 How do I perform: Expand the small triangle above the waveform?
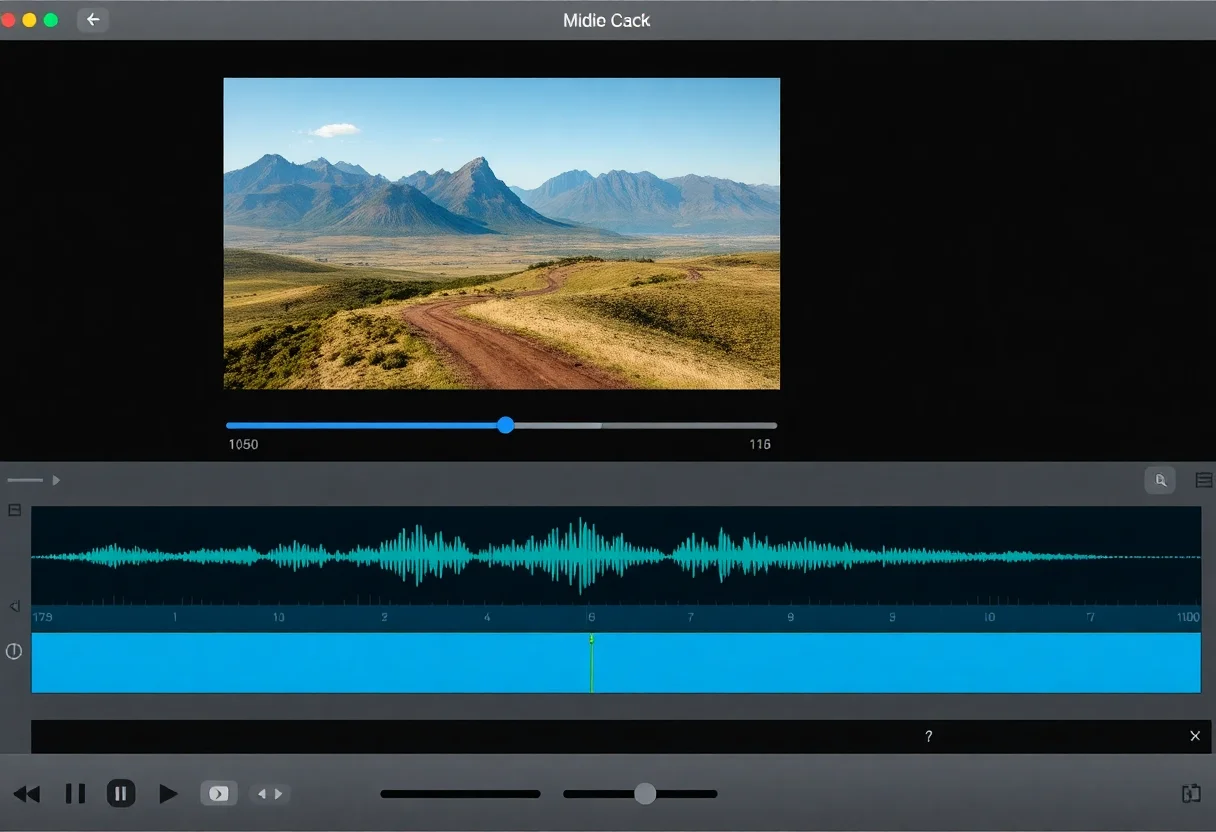[x=56, y=481]
